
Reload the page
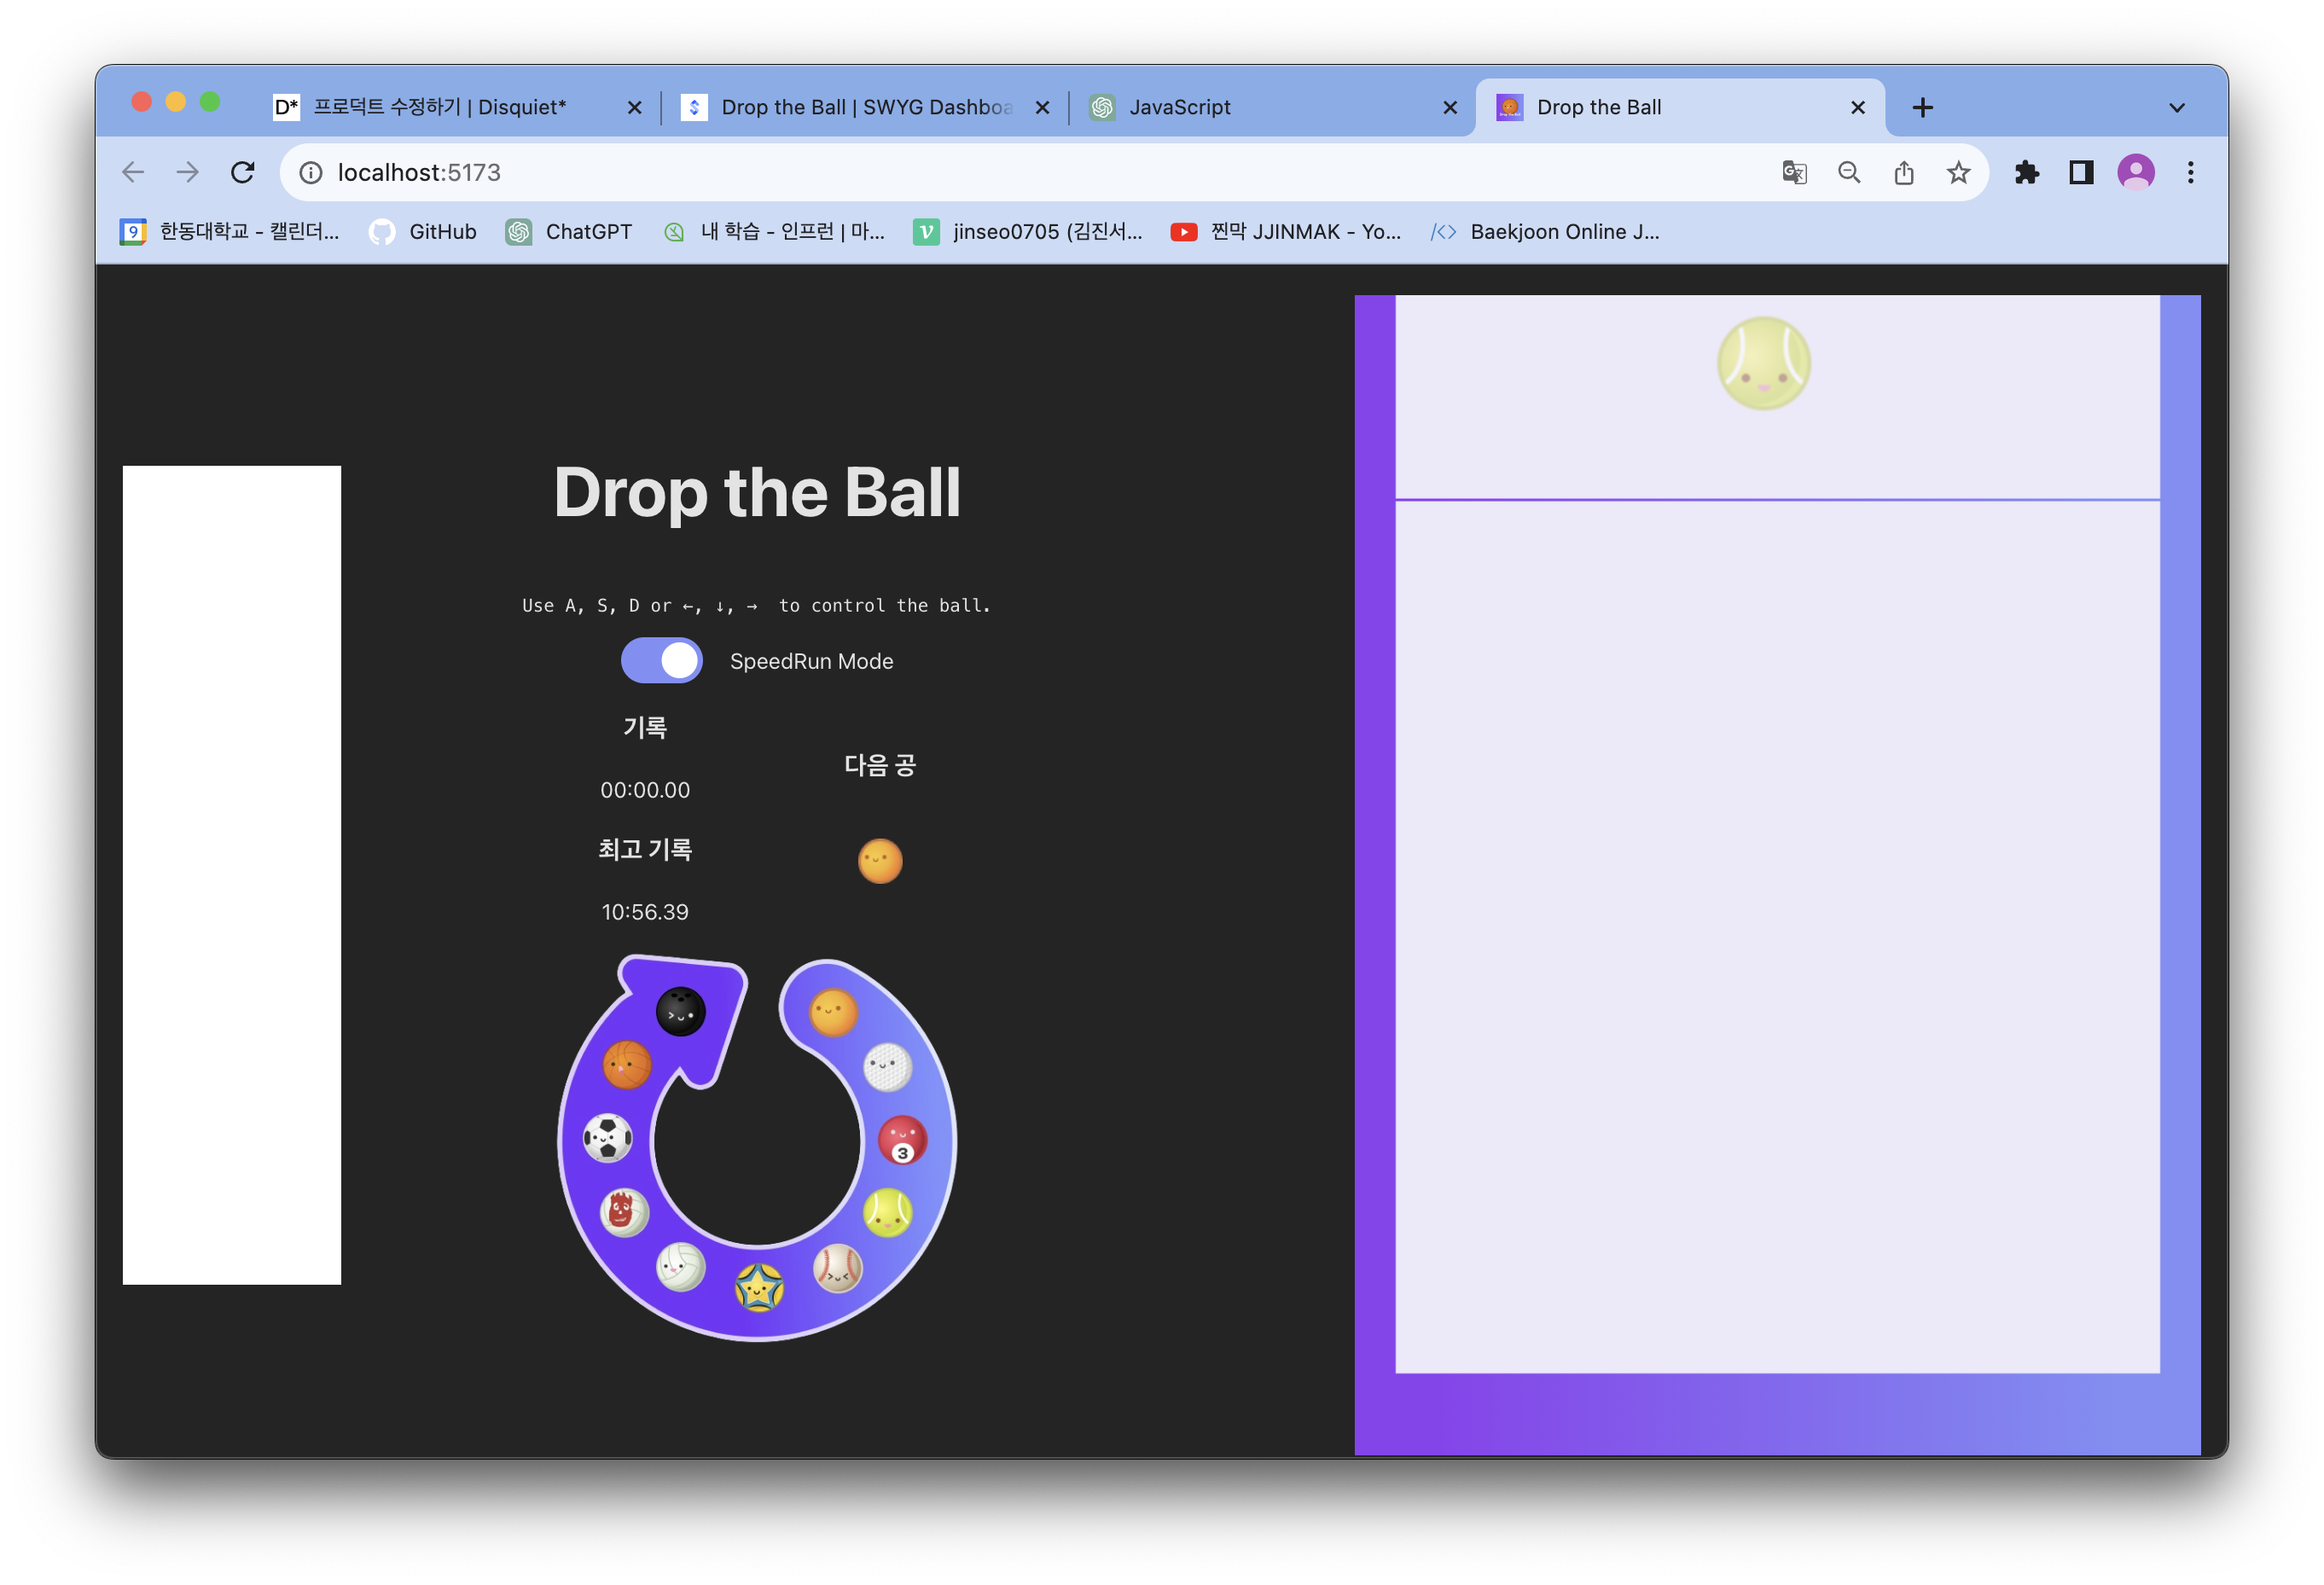[242, 172]
